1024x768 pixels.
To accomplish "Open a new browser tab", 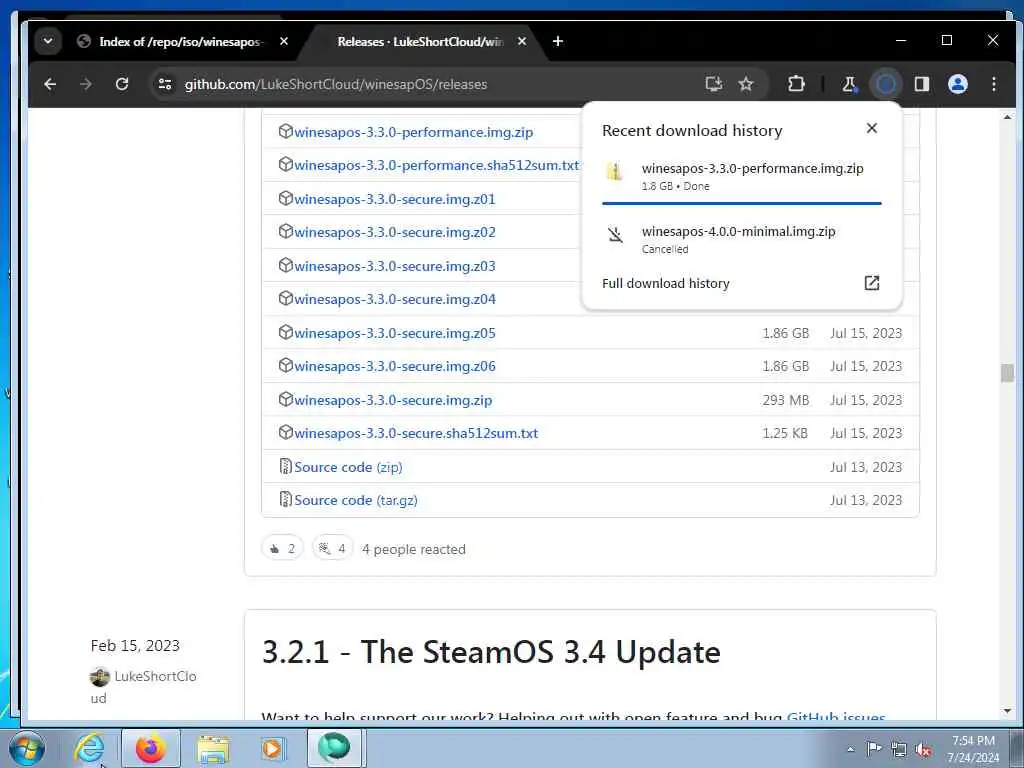I will click(558, 41).
